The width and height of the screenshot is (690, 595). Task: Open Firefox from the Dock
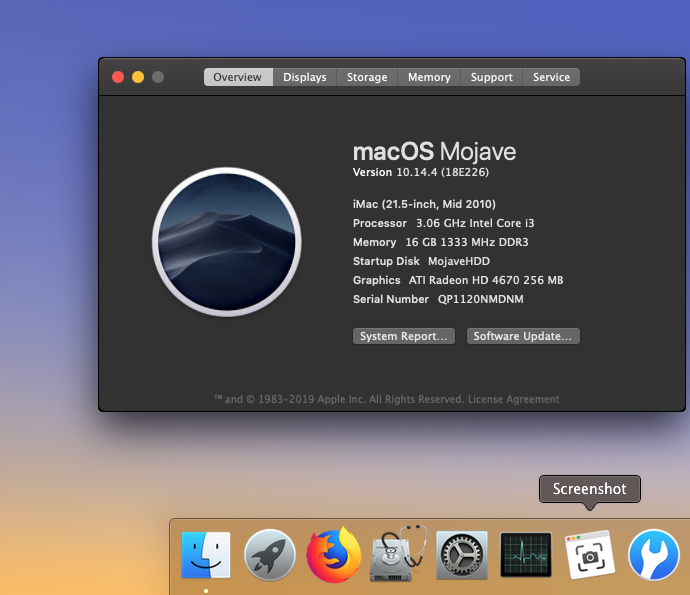point(334,555)
